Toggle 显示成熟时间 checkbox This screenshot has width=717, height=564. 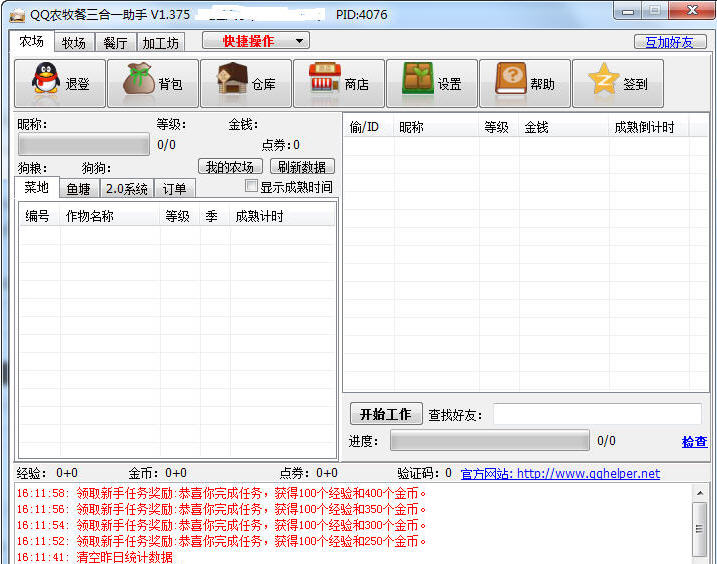[251, 186]
